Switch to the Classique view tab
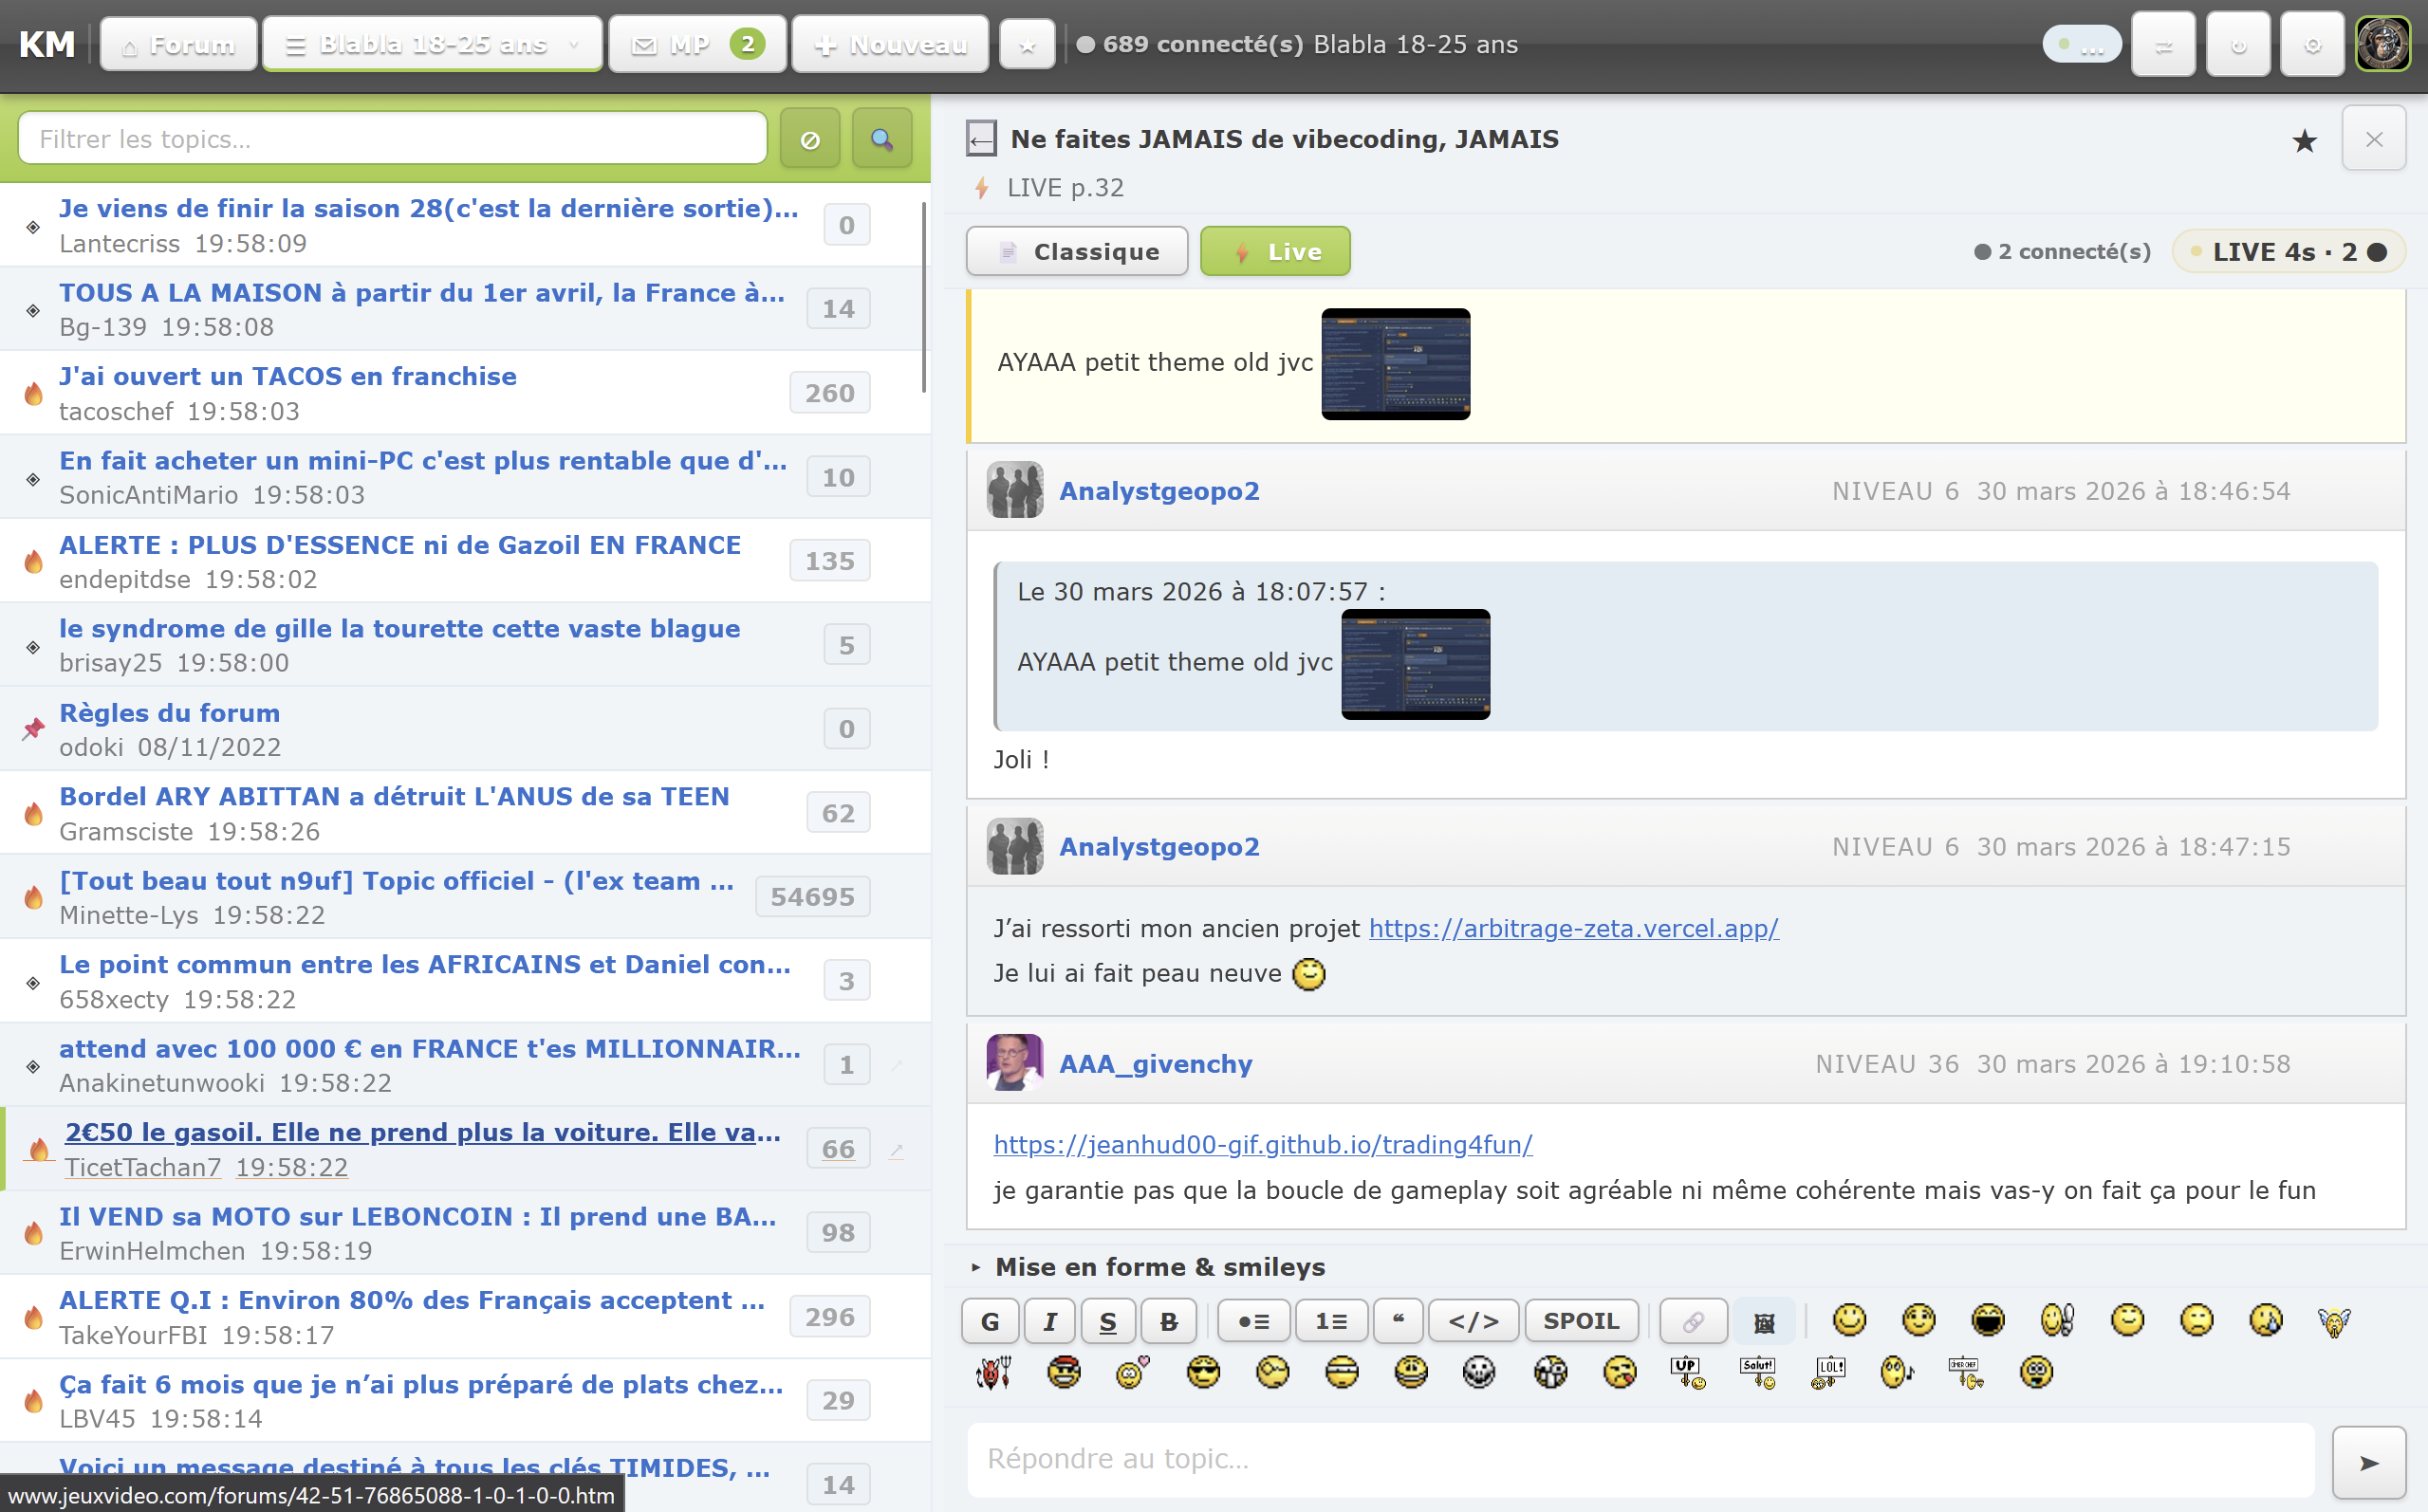2428x1512 pixels. pos(1076,252)
